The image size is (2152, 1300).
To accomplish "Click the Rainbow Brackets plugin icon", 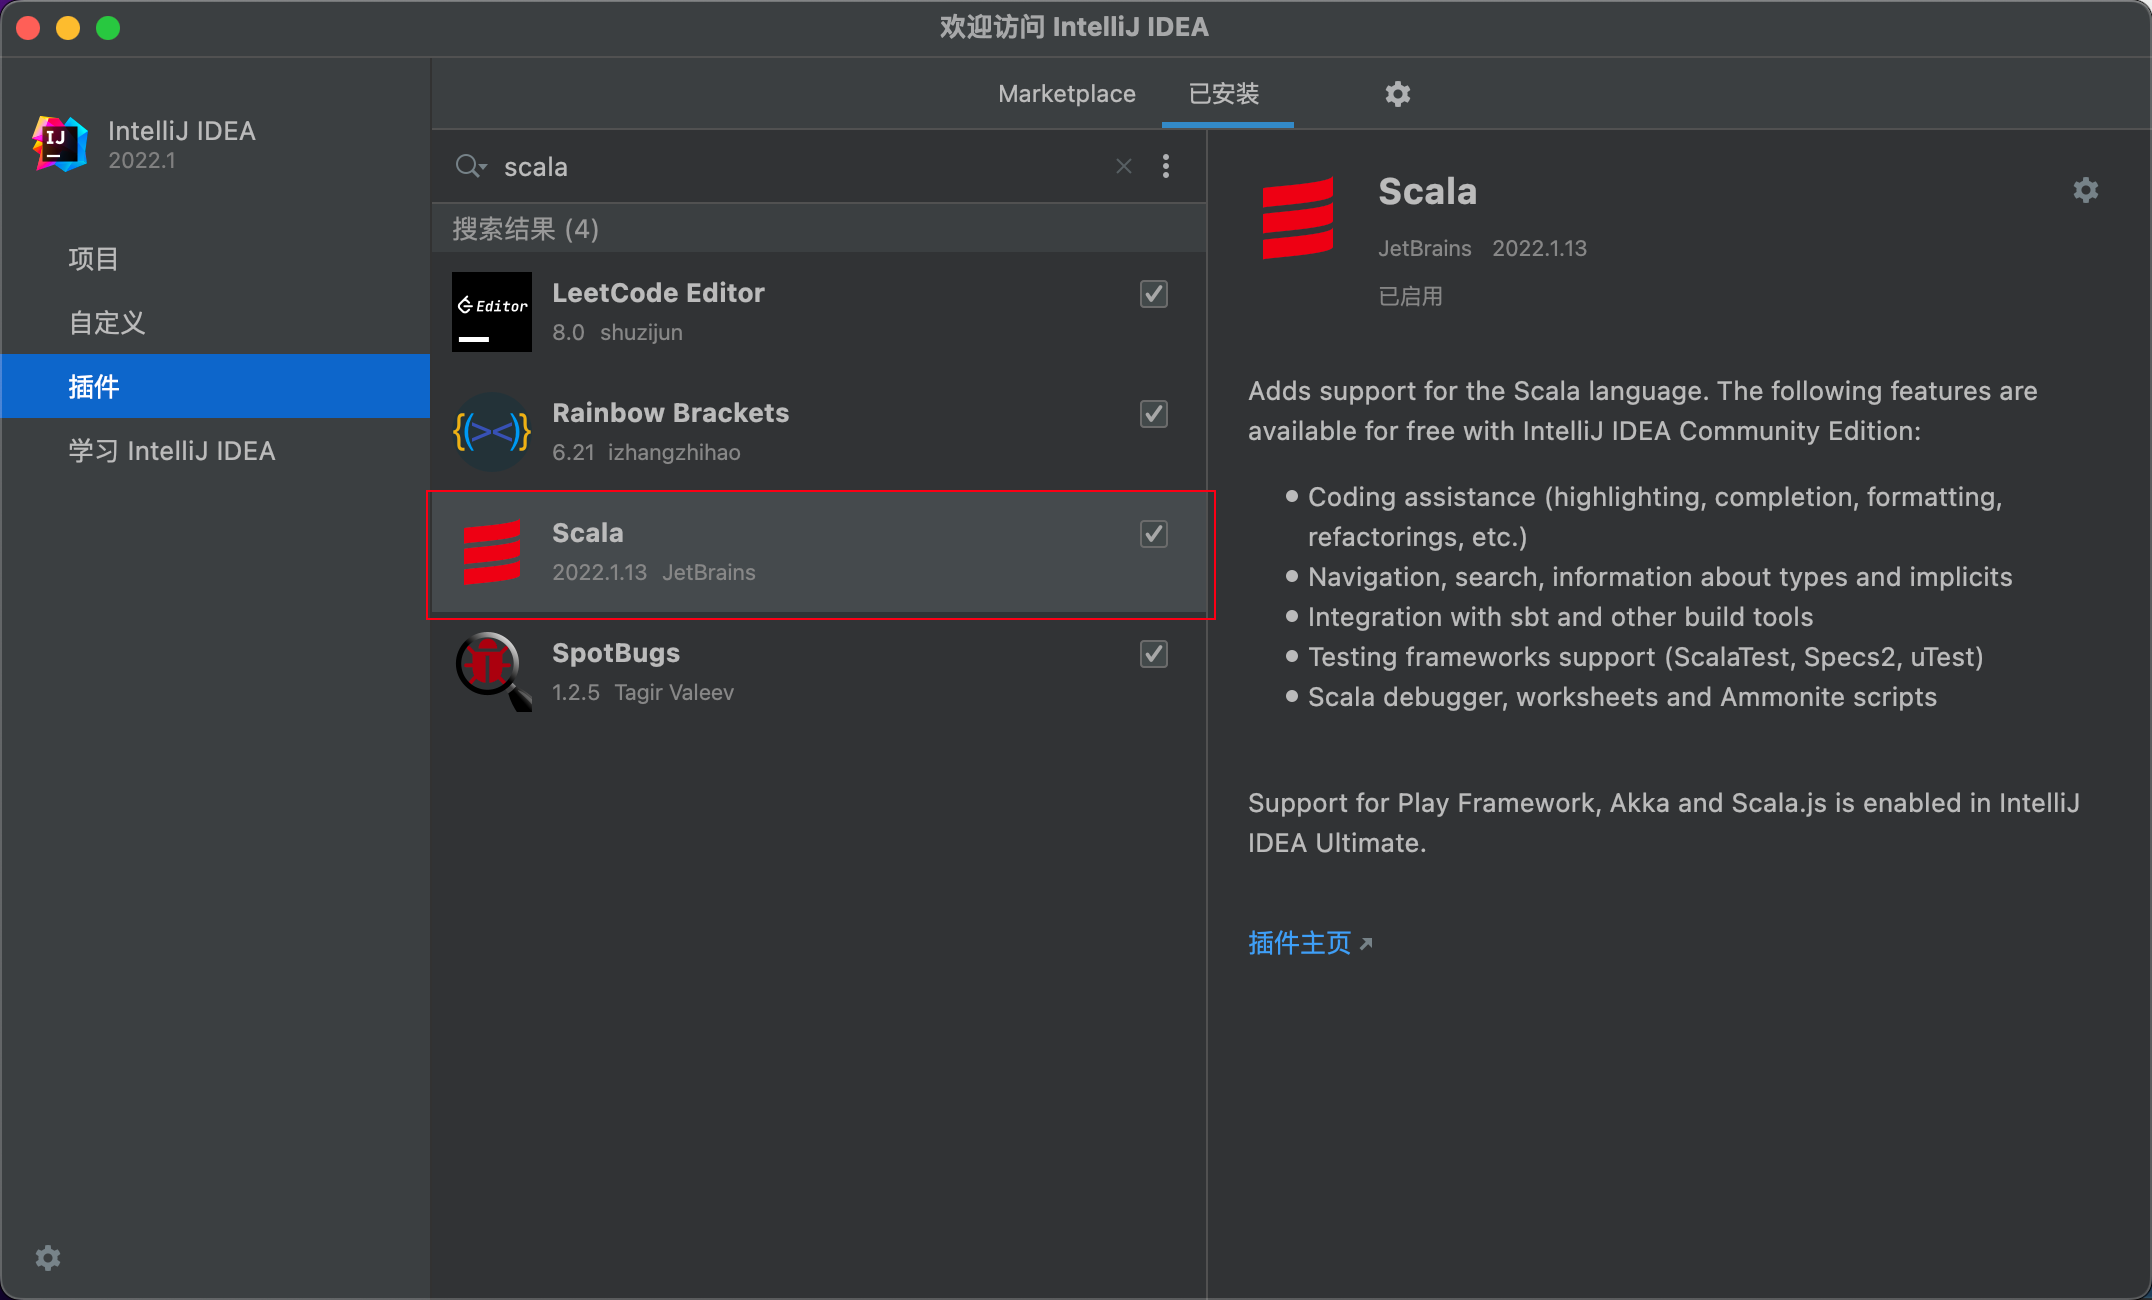I will 492,432.
